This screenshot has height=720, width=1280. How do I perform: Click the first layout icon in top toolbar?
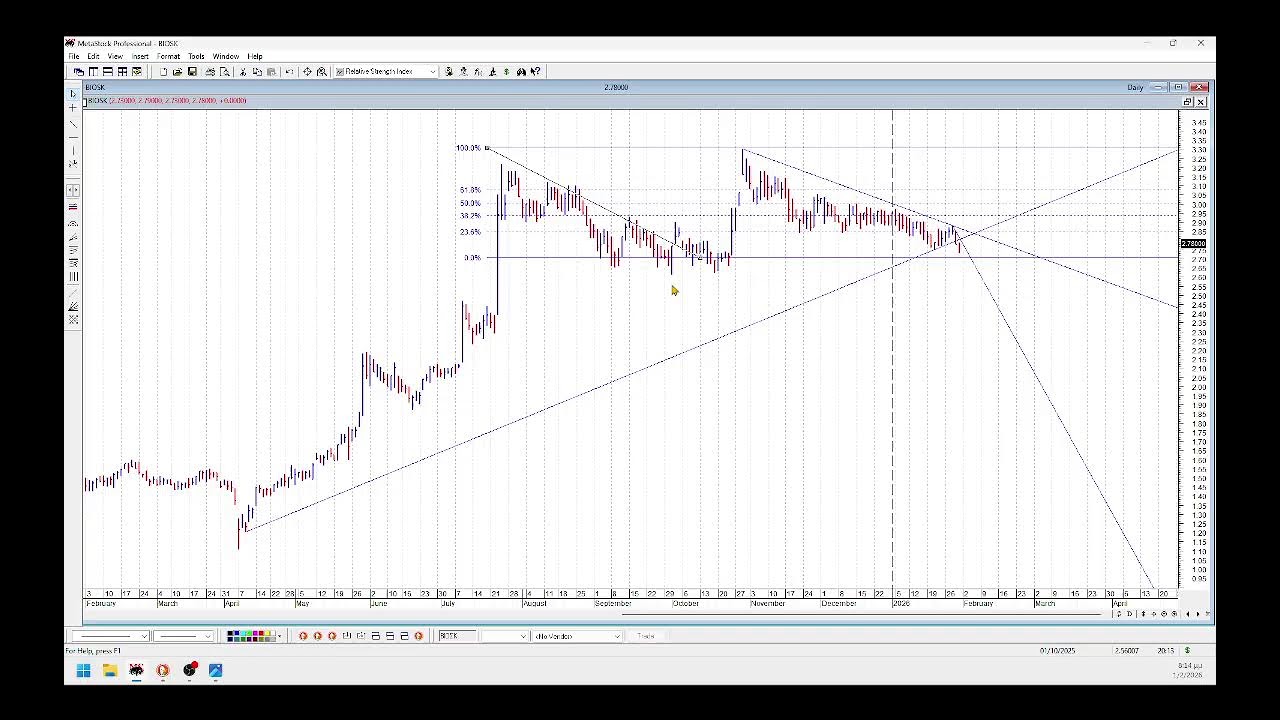tap(79, 72)
